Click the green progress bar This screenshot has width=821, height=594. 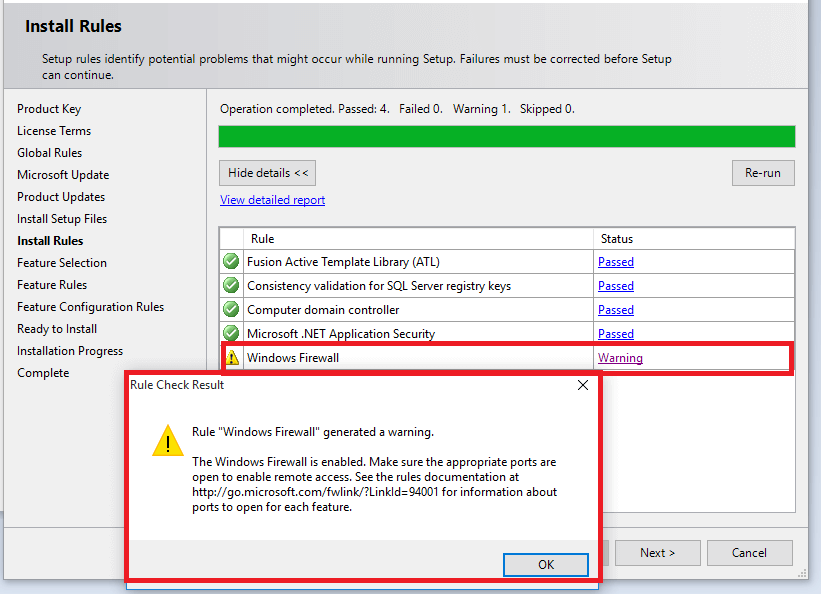[x=507, y=137]
